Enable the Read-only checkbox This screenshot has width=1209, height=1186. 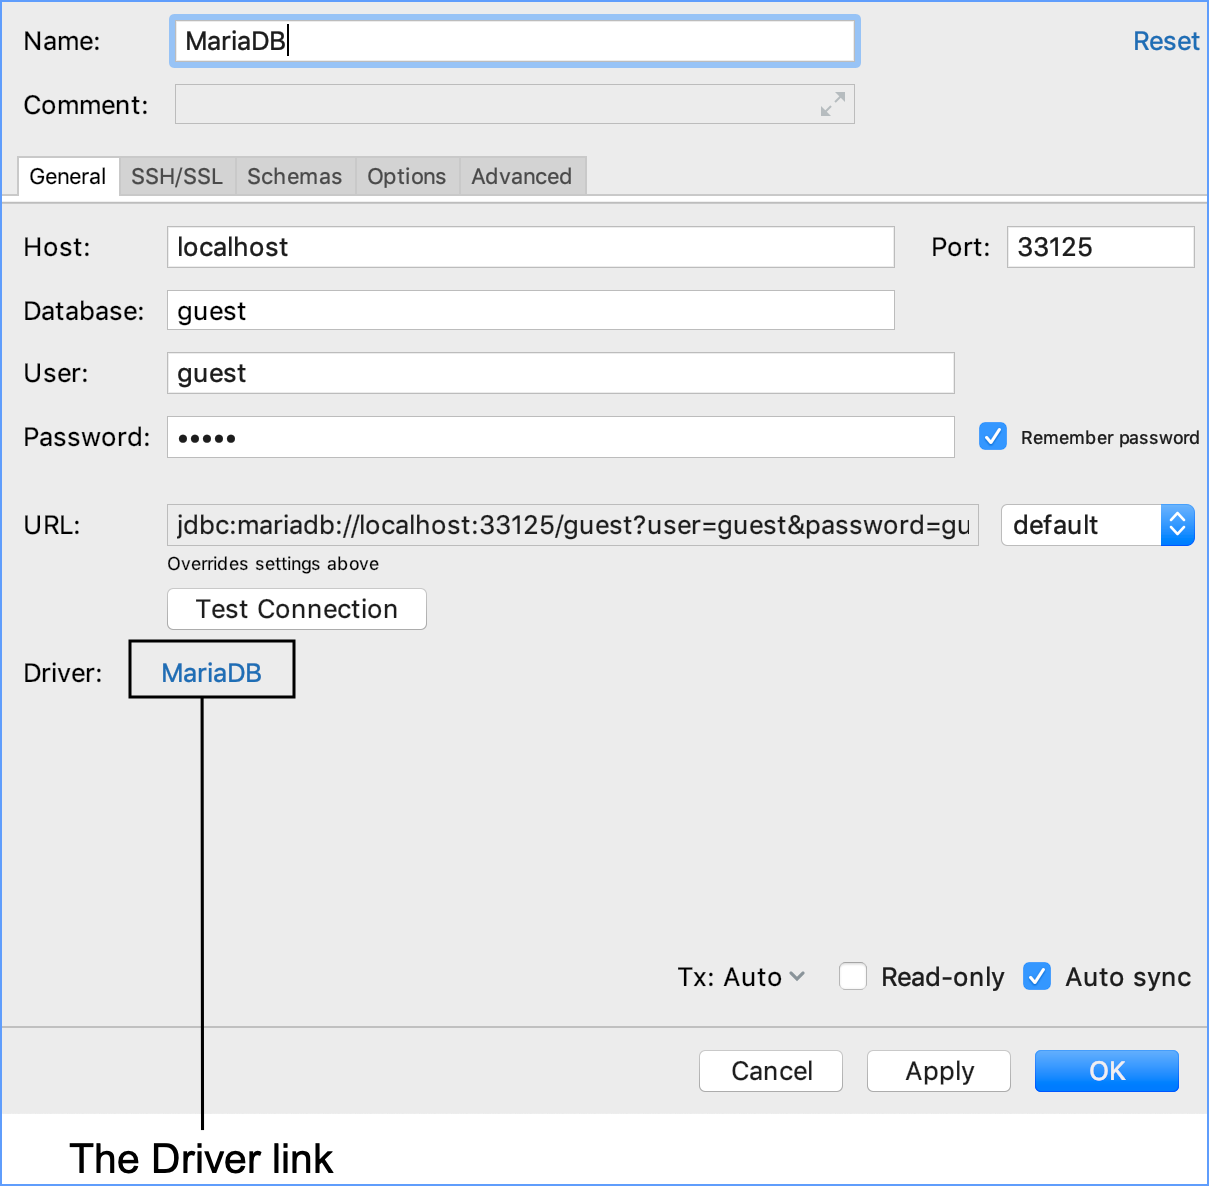pos(853,976)
